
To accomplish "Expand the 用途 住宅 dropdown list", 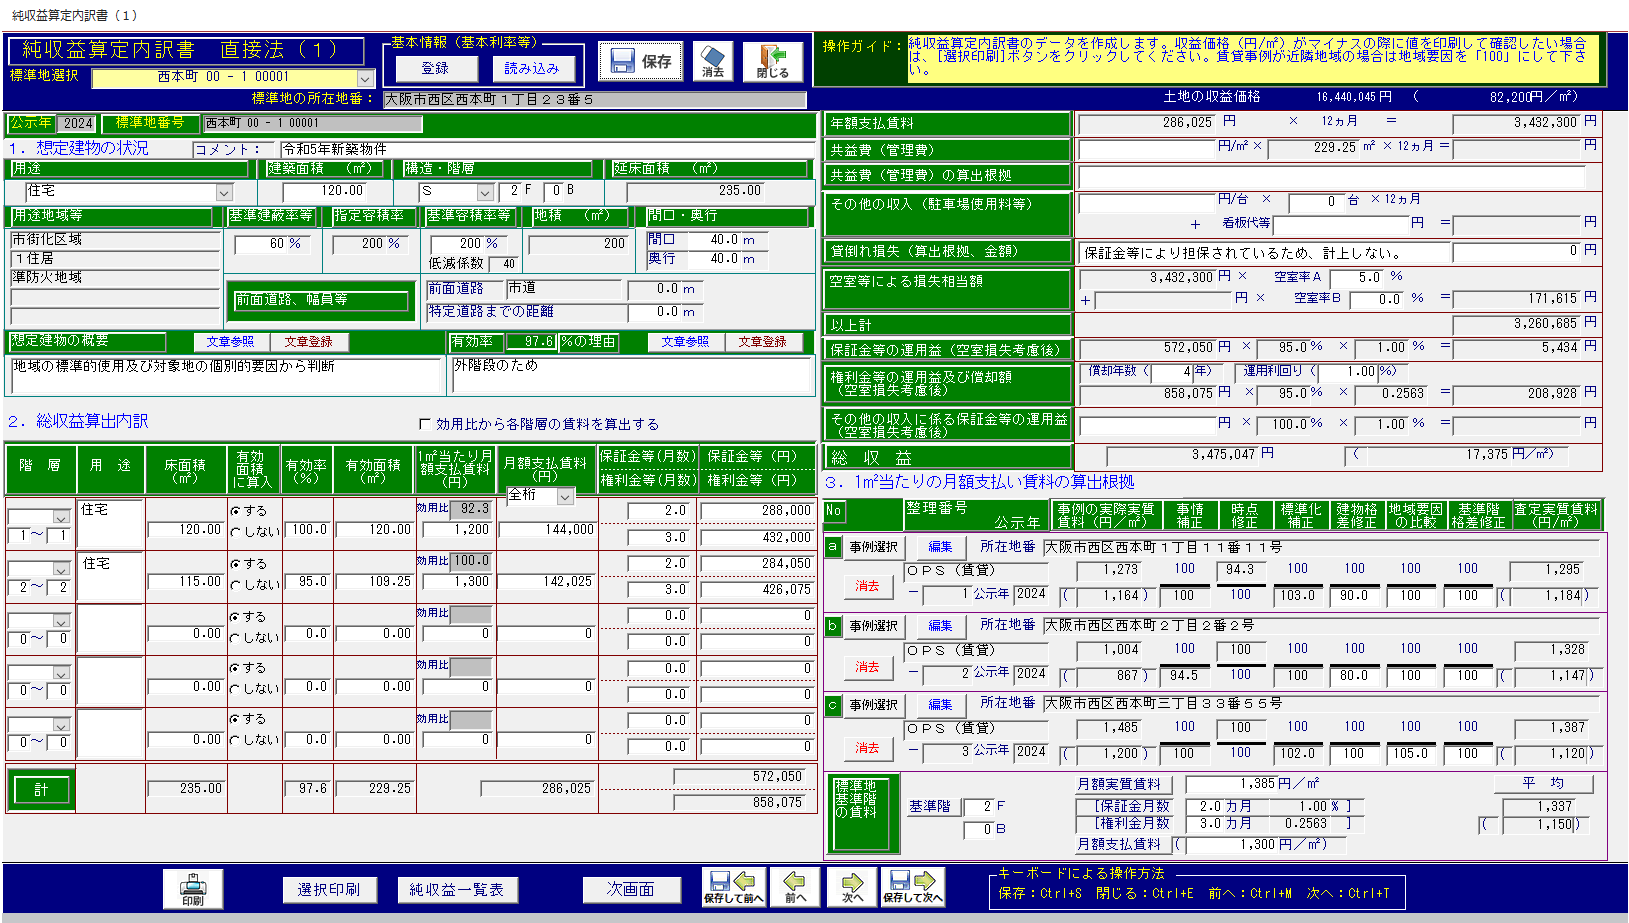I will coord(224,192).
